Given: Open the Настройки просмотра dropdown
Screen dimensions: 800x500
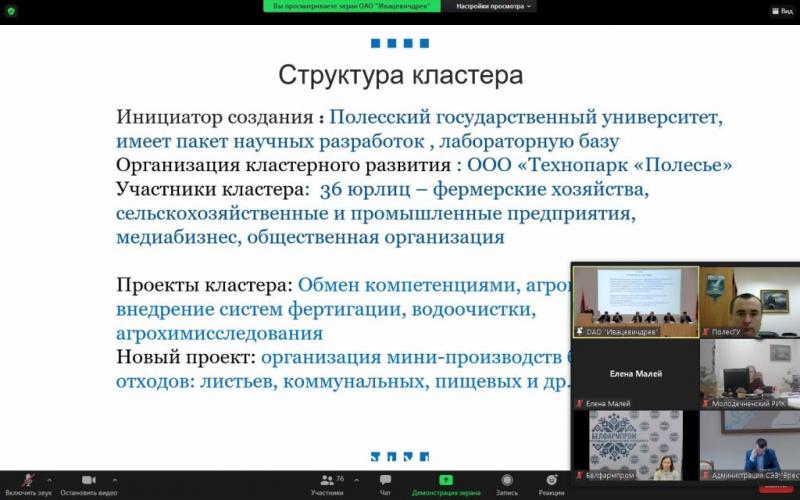Looking at the screenshot, I should pos(493,6).
